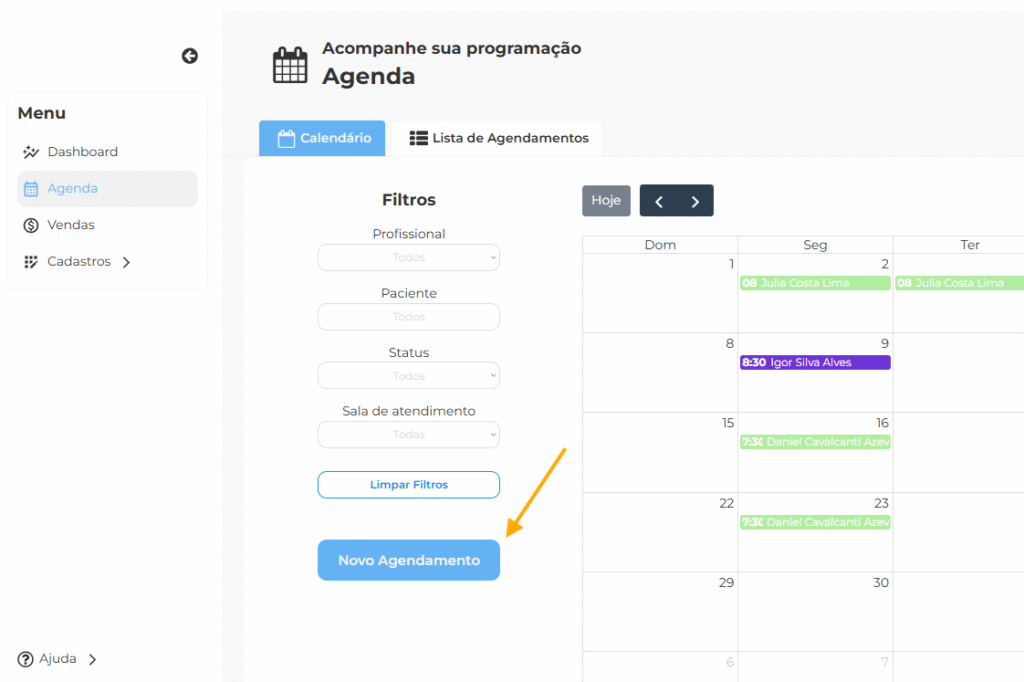Viewport: 1024px width, 682px height.
Task: Expand the Cadastros submenu chevron
Action: [126, 262]
